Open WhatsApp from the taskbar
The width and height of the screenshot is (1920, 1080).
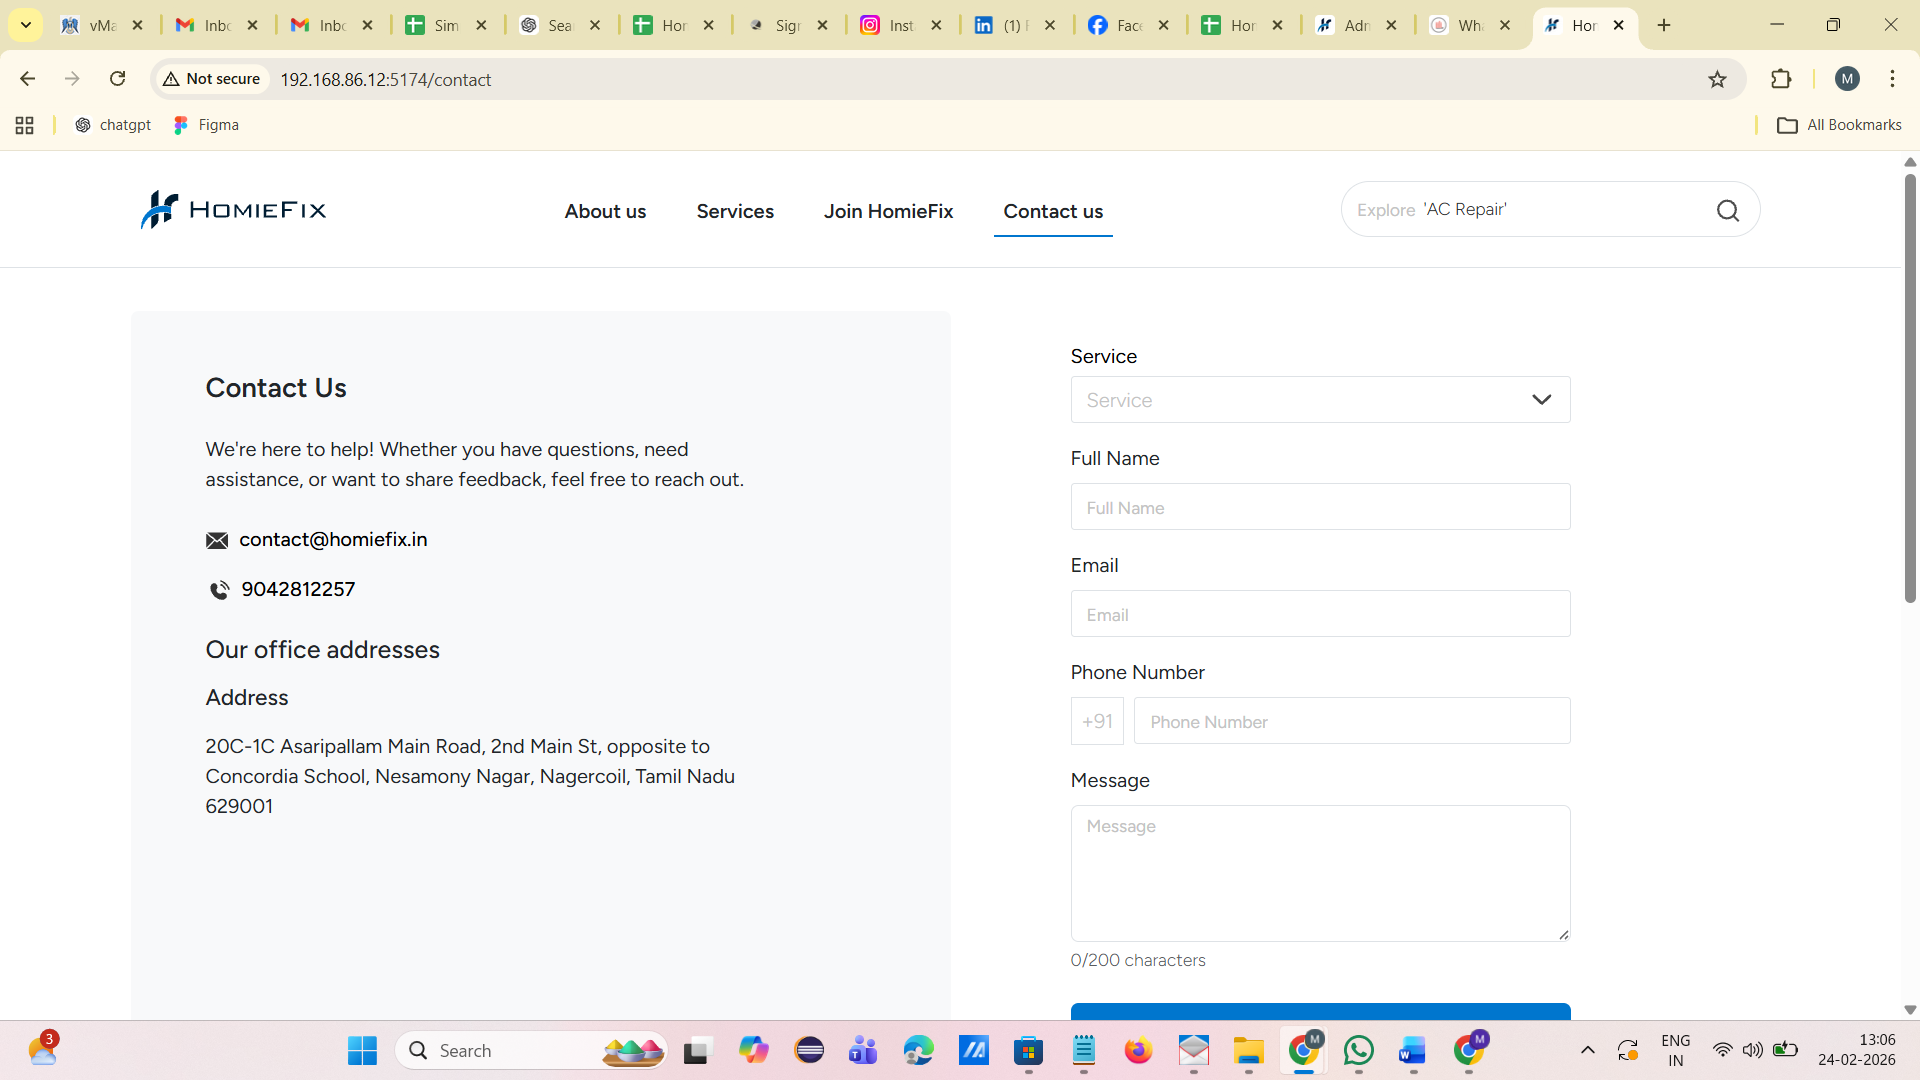[x=1358, y=1050]
